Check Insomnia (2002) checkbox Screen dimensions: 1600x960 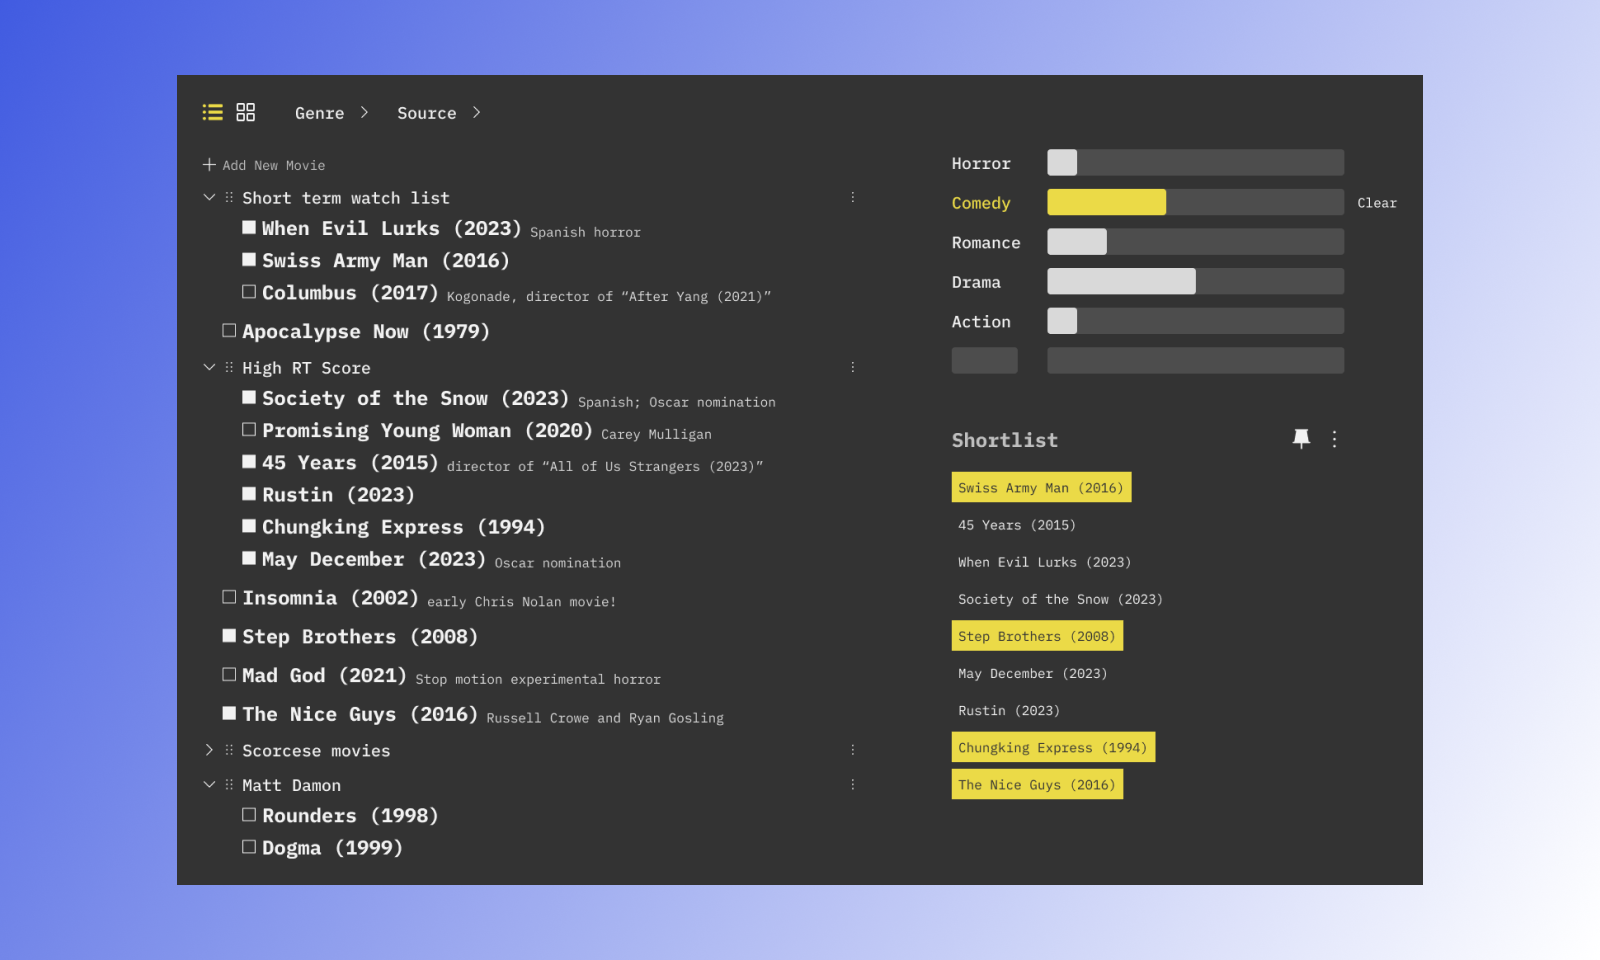click(229, 596)
